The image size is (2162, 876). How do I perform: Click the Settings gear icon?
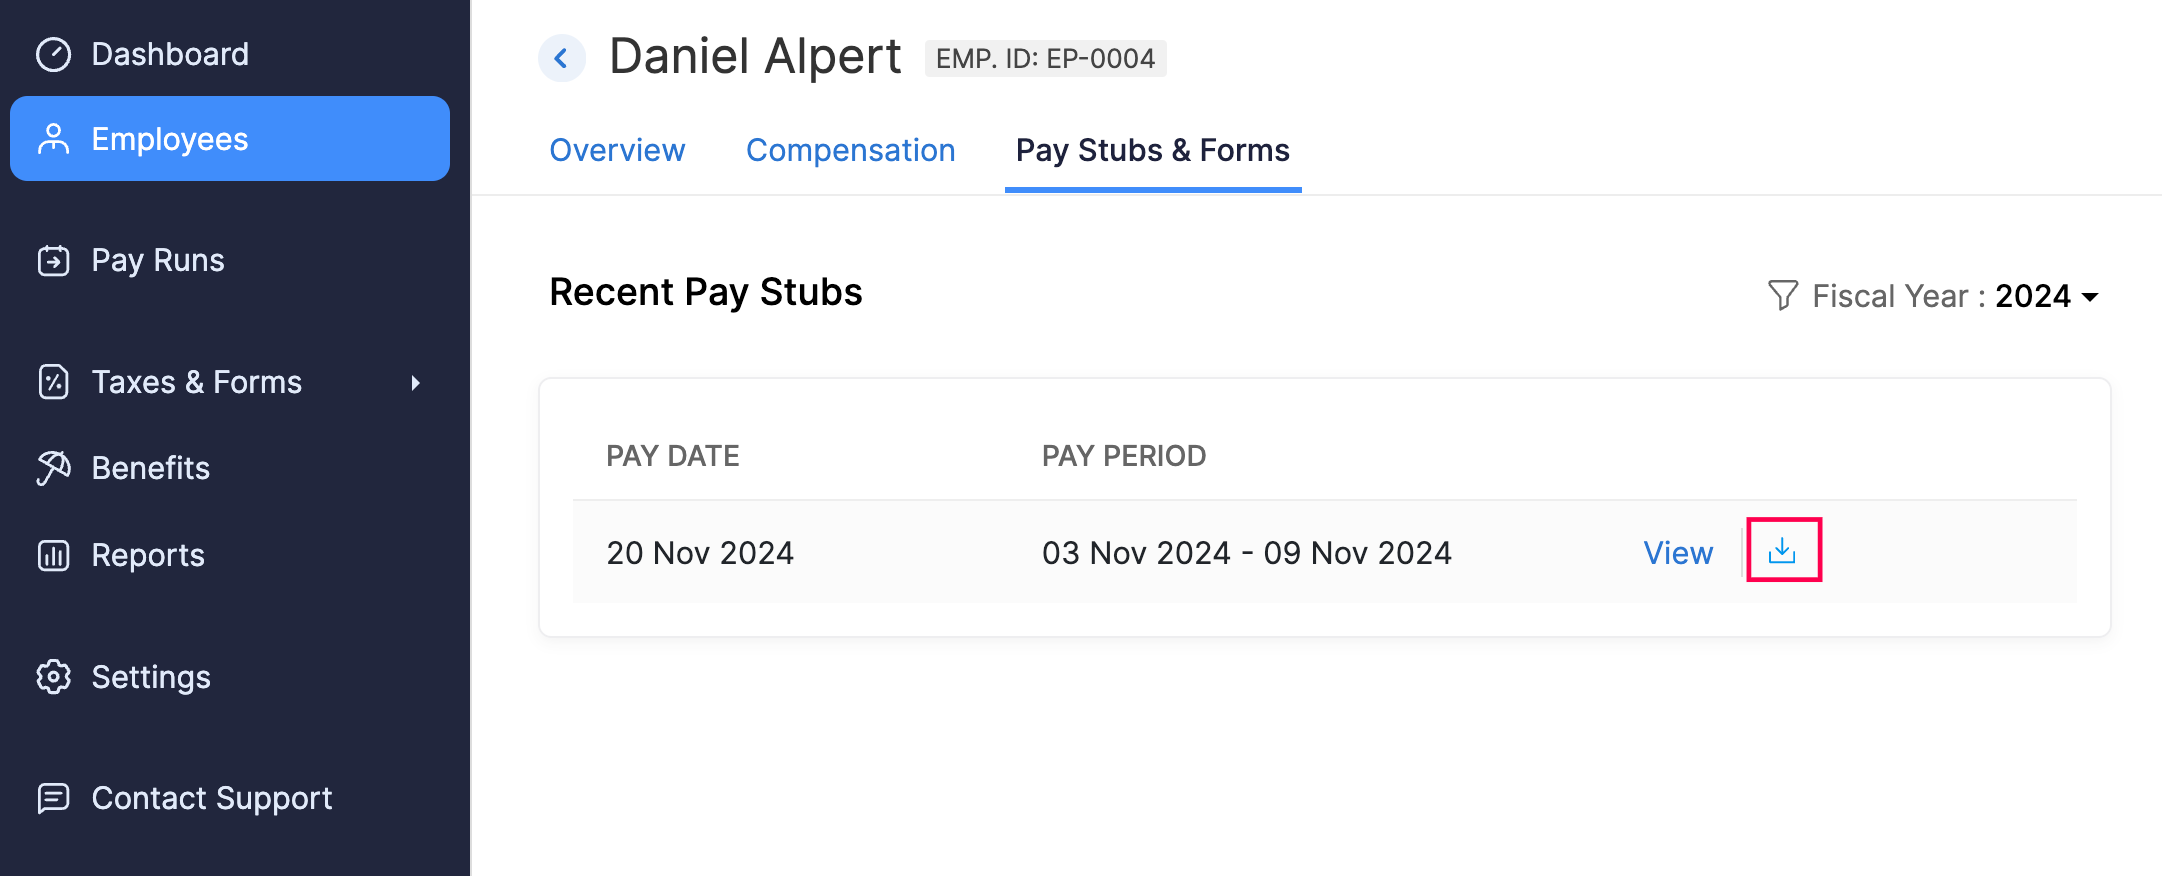click(x=54, y=677)
